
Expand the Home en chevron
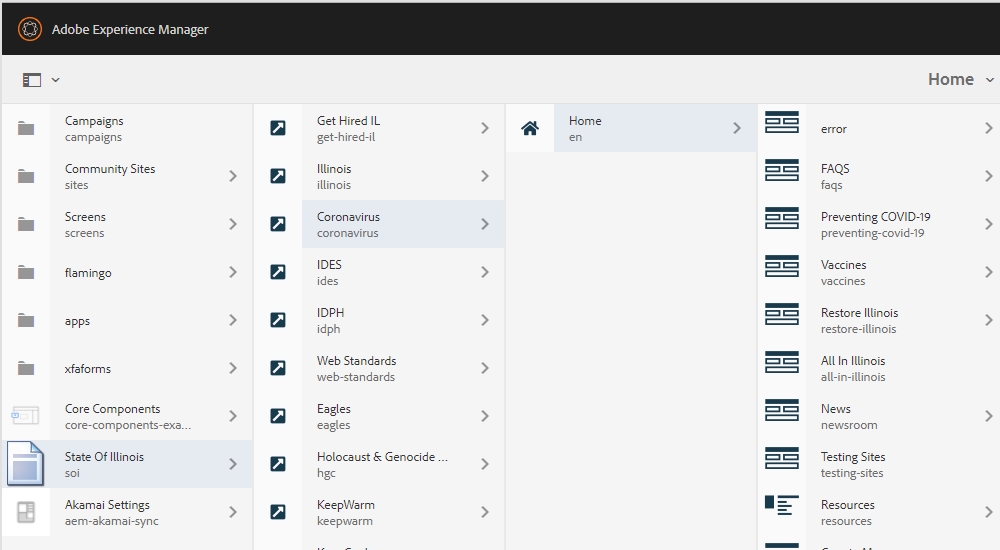(737, 128)
